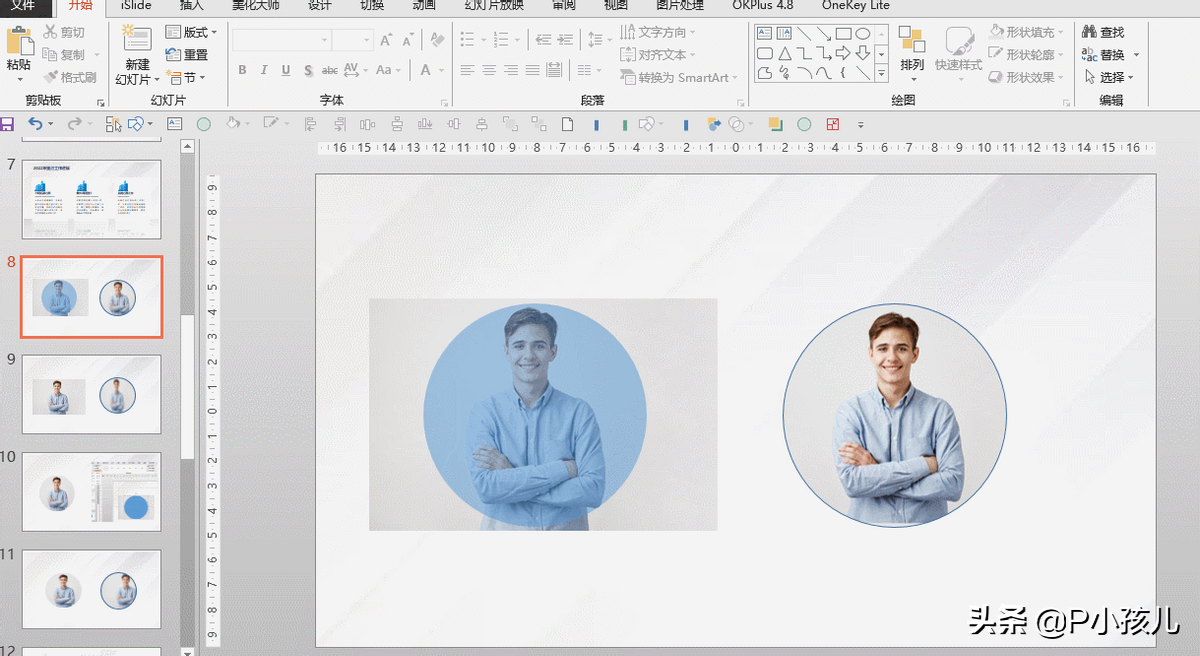Switch to the Design (设计) tab
The height and width of the screenshot is (656, 1200).
coord(320,5)
